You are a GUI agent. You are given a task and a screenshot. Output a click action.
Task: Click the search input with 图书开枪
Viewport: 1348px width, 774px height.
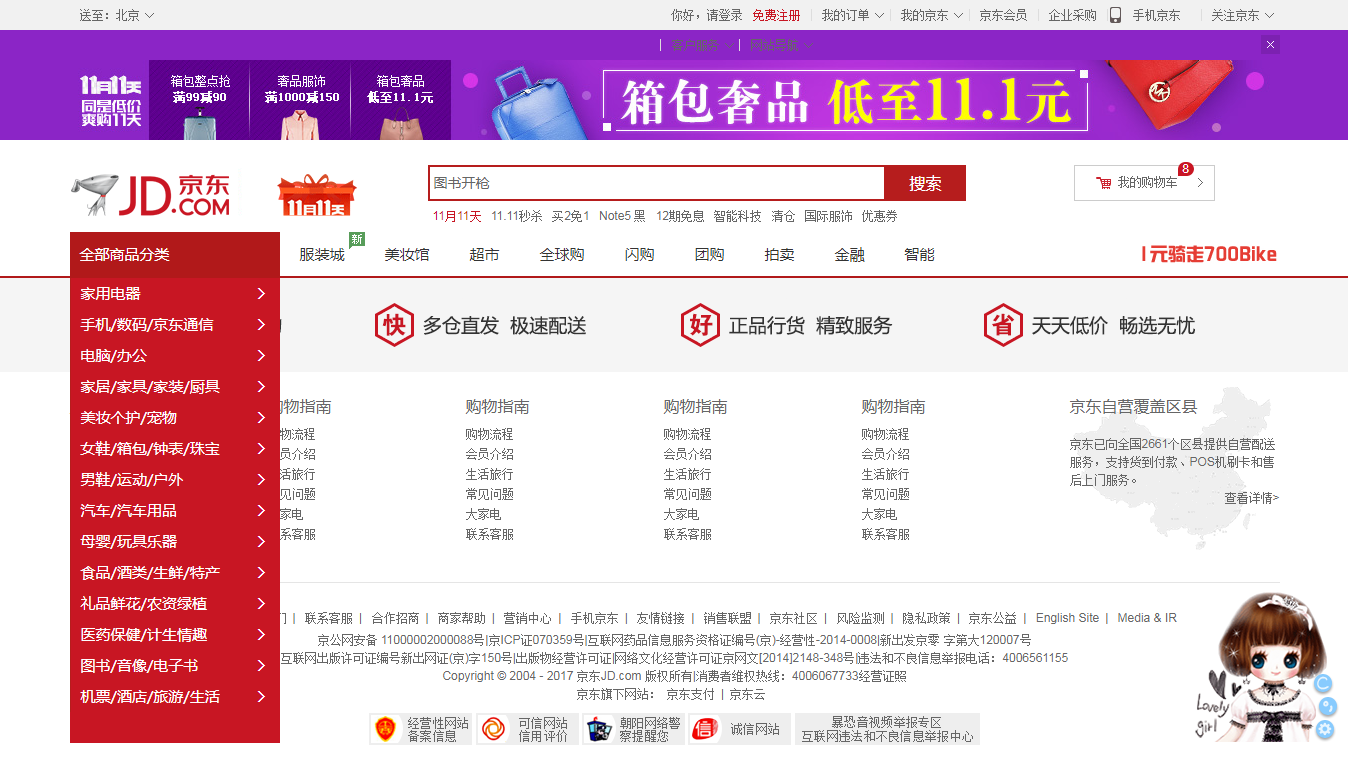click(657, 183)
